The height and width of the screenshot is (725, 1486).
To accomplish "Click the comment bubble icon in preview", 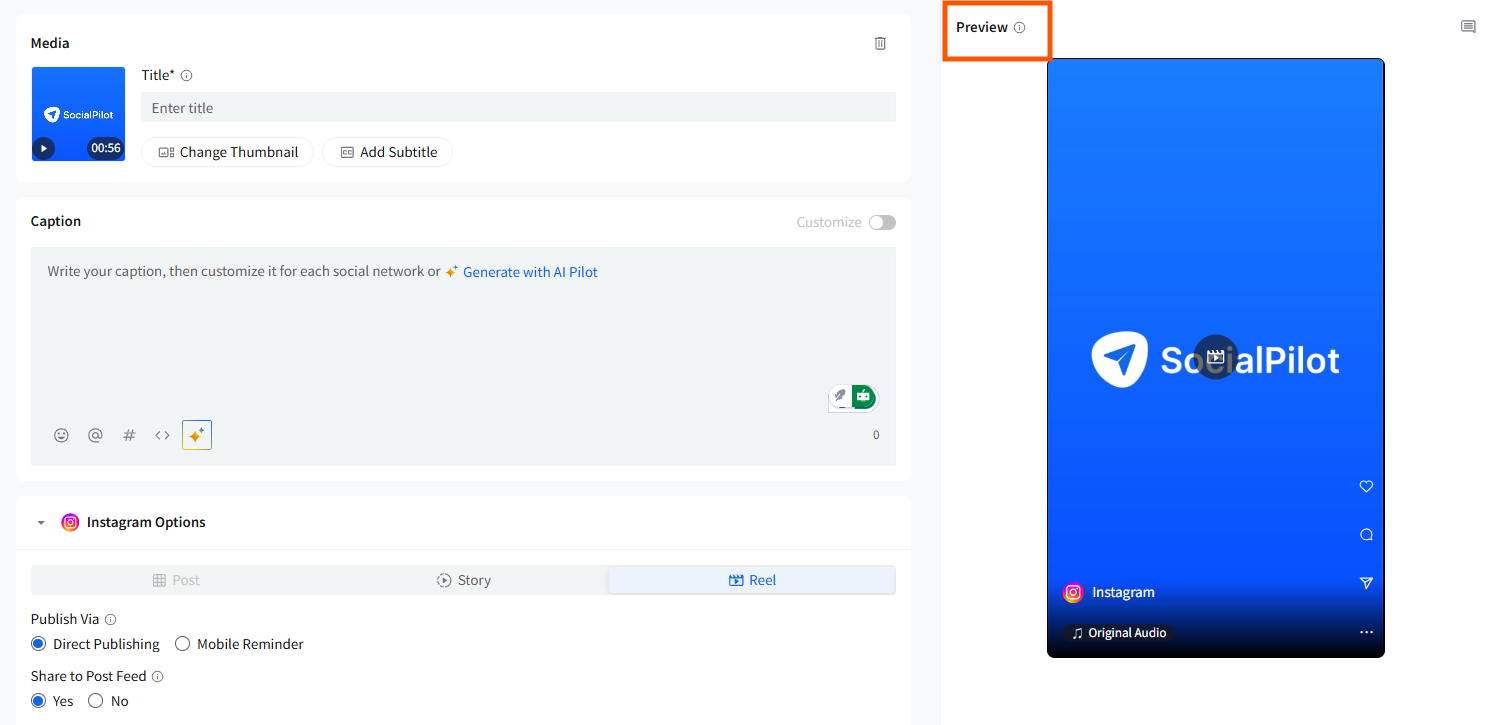I will [x=1366, y=535].
